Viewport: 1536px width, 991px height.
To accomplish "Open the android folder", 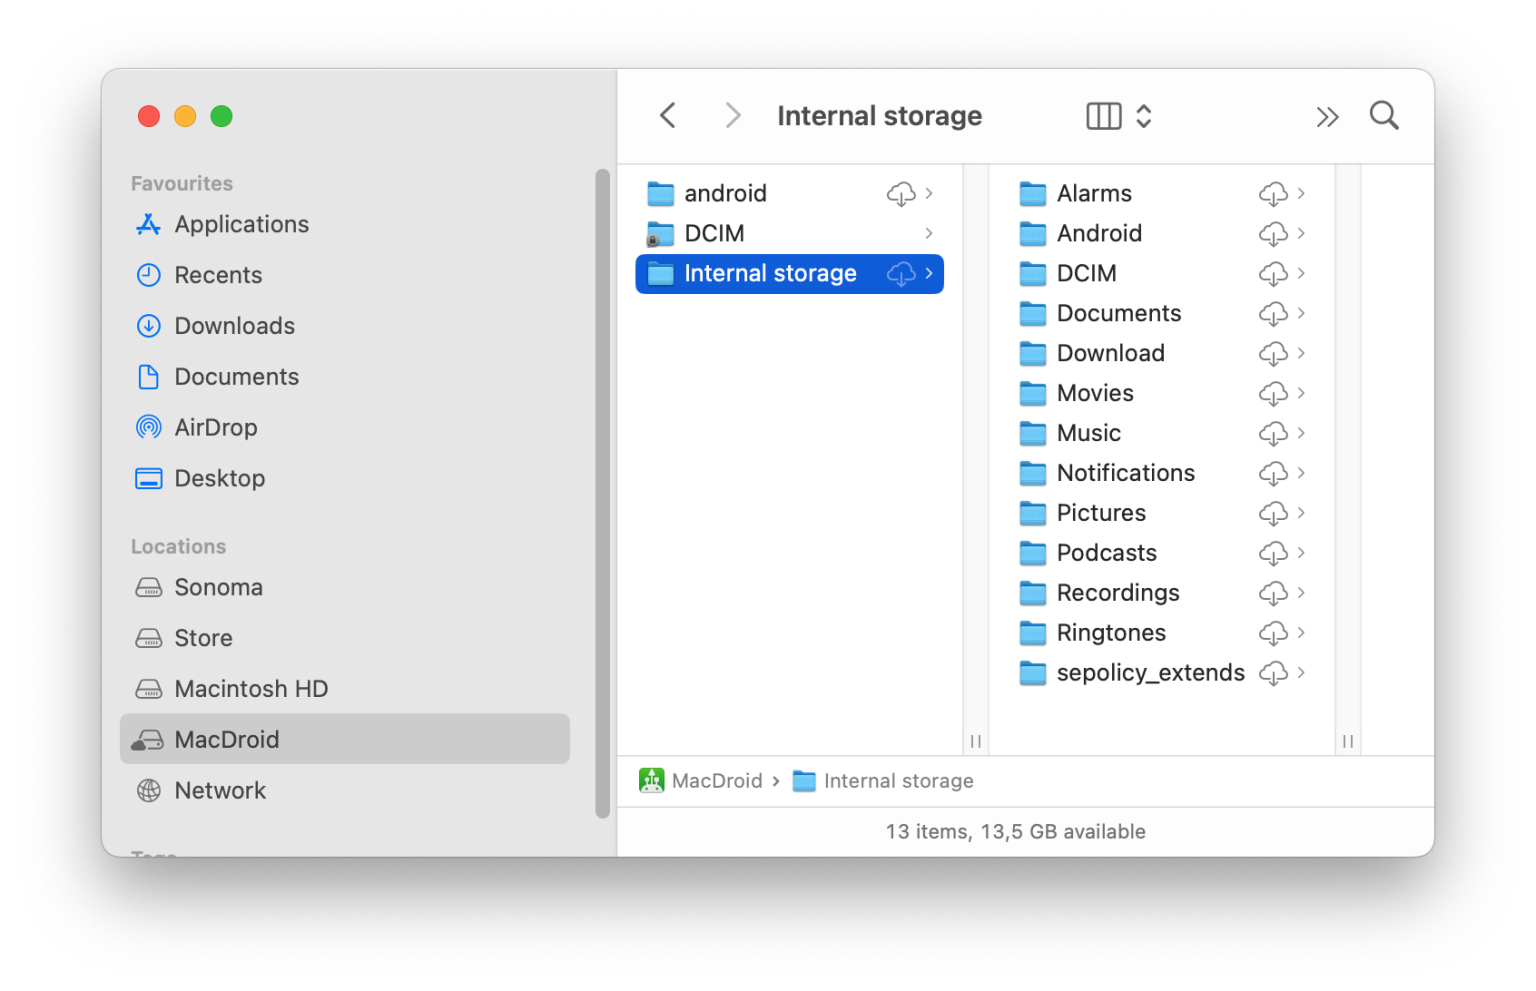I will (x=725, y=193).
